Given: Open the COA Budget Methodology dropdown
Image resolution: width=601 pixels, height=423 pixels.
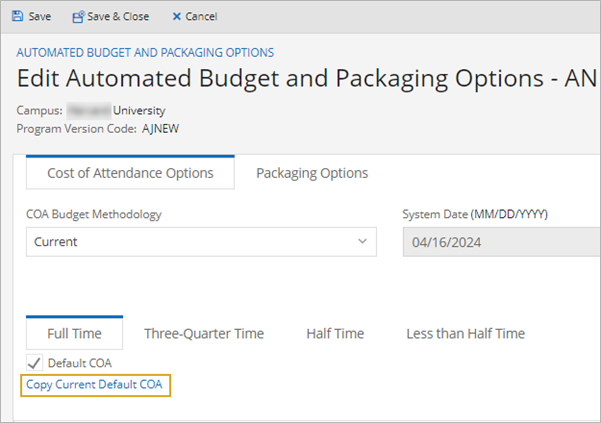Looking at the screenshot, I should (201, 242).
